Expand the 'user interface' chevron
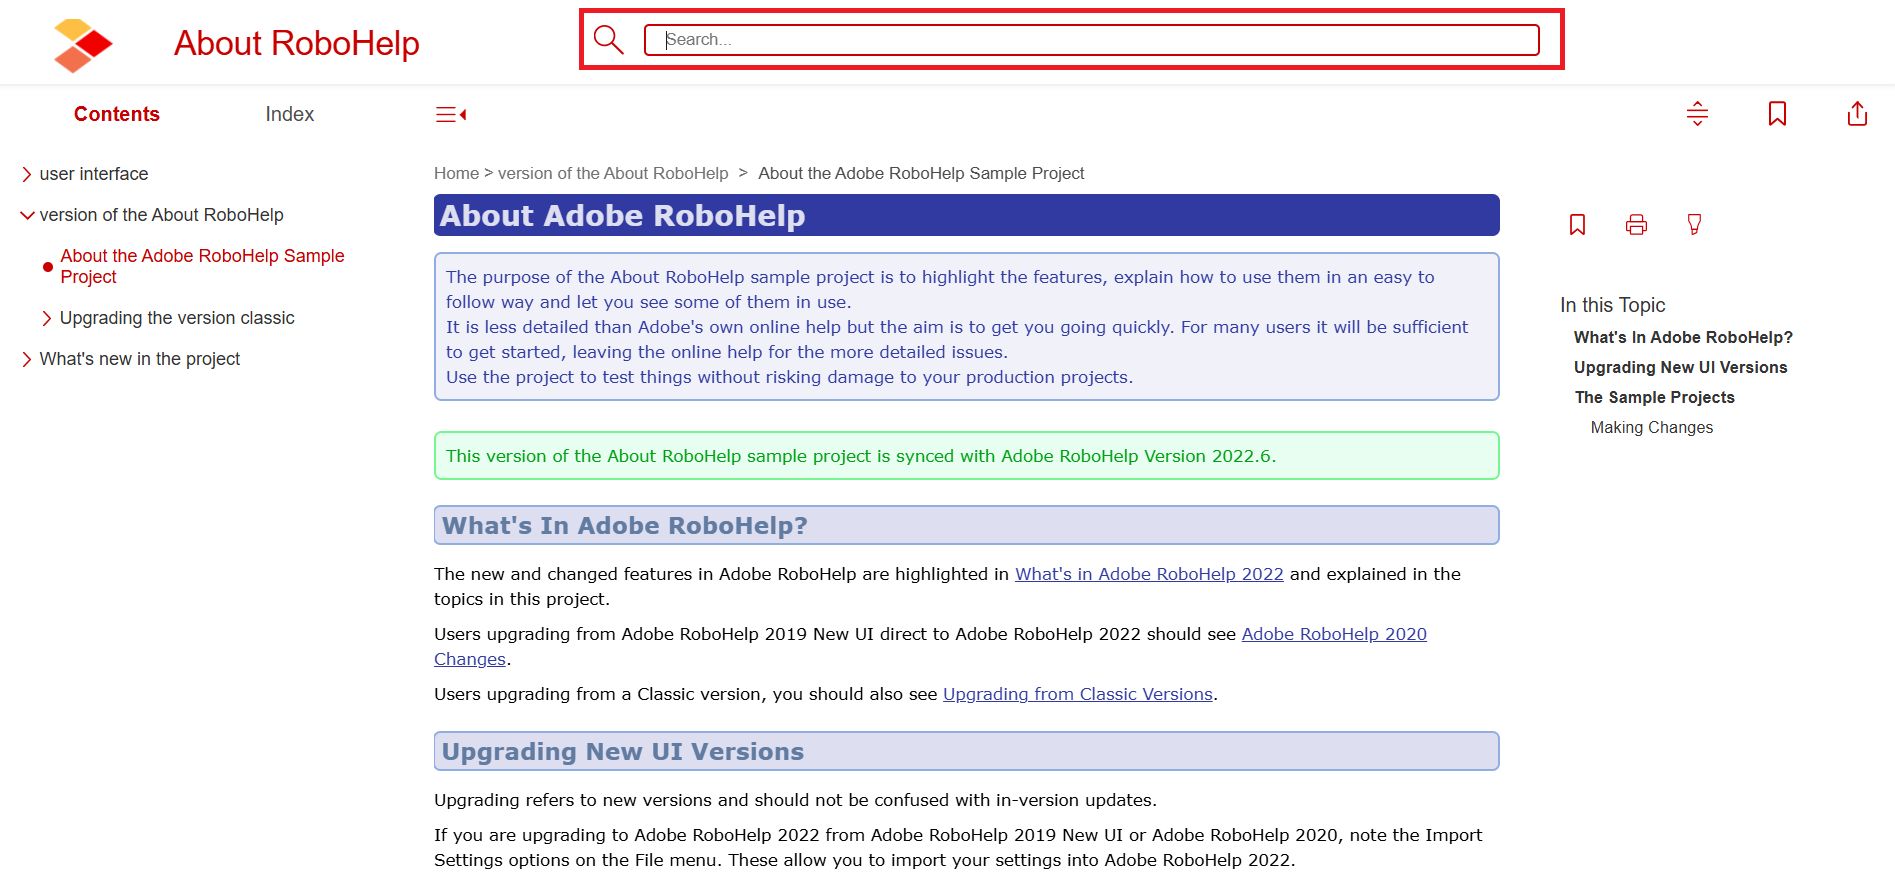The height and width of the screenshot is (885, 1895). pyautogui.click(x=27, y=174)
